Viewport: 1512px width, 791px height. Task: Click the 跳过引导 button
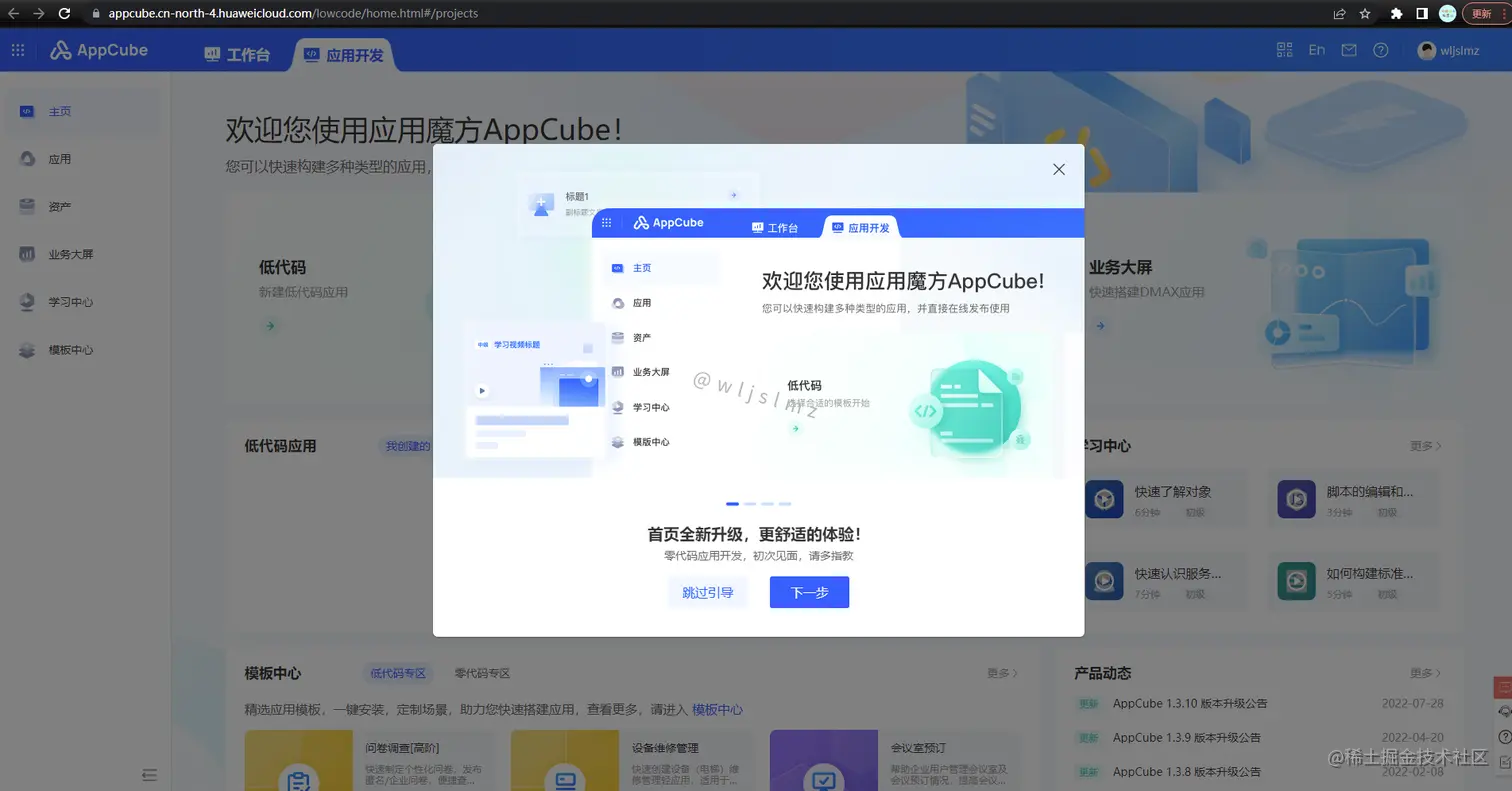click(708, 592)
